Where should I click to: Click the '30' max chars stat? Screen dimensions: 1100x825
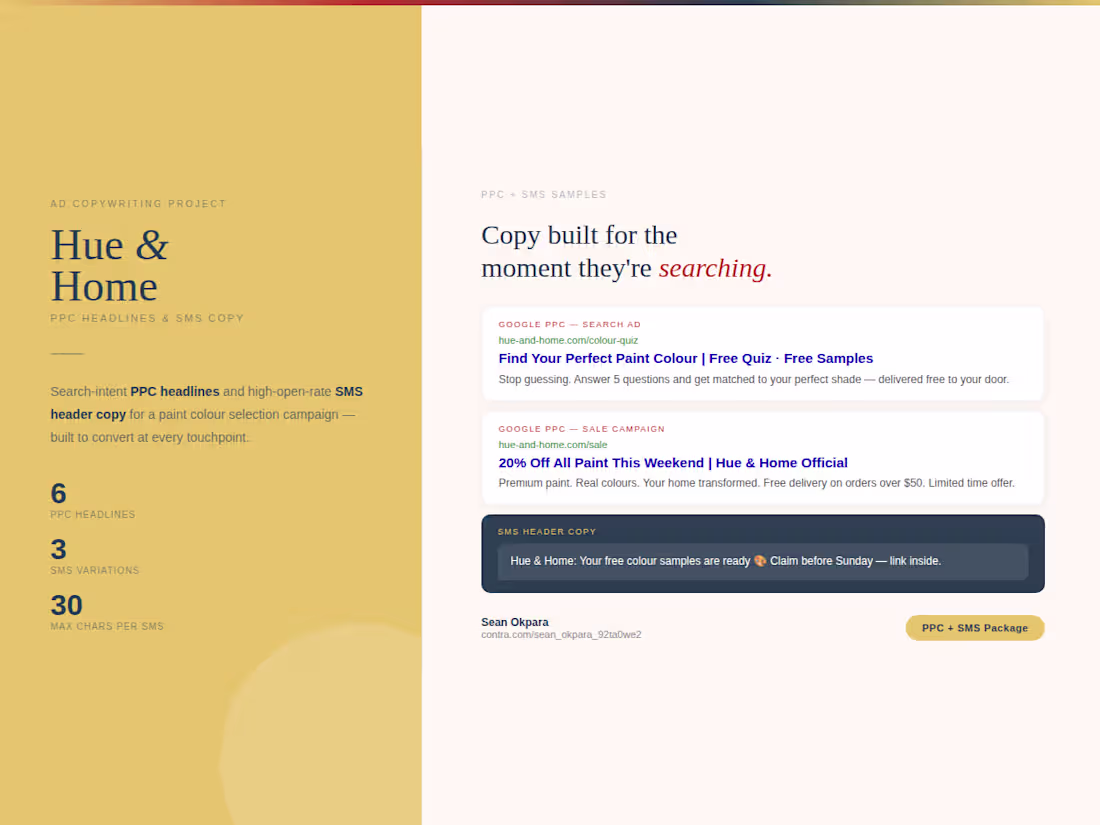pos(67,605)
